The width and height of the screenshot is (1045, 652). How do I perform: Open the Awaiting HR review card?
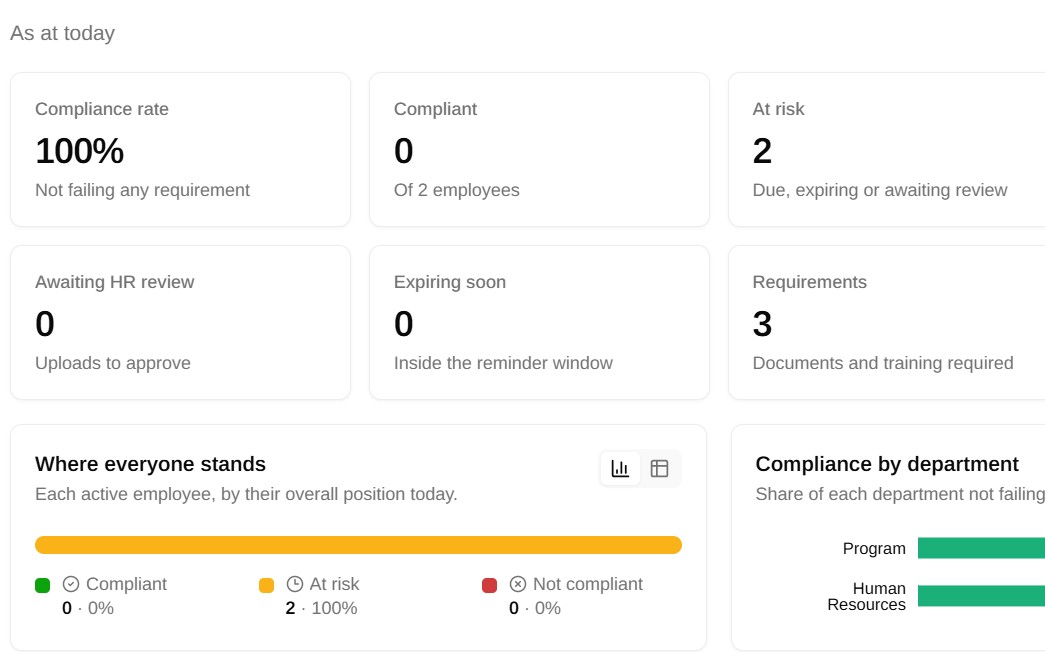180,323
